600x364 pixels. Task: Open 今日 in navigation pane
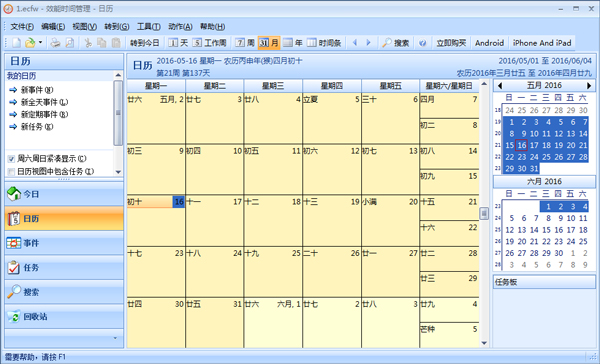64,194
